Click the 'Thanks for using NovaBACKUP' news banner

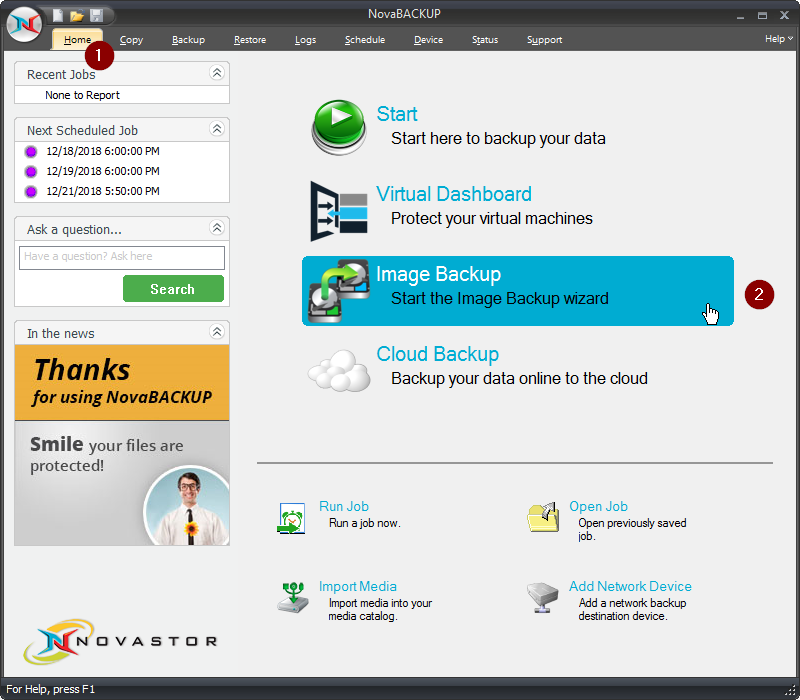[x=122, y=383]
